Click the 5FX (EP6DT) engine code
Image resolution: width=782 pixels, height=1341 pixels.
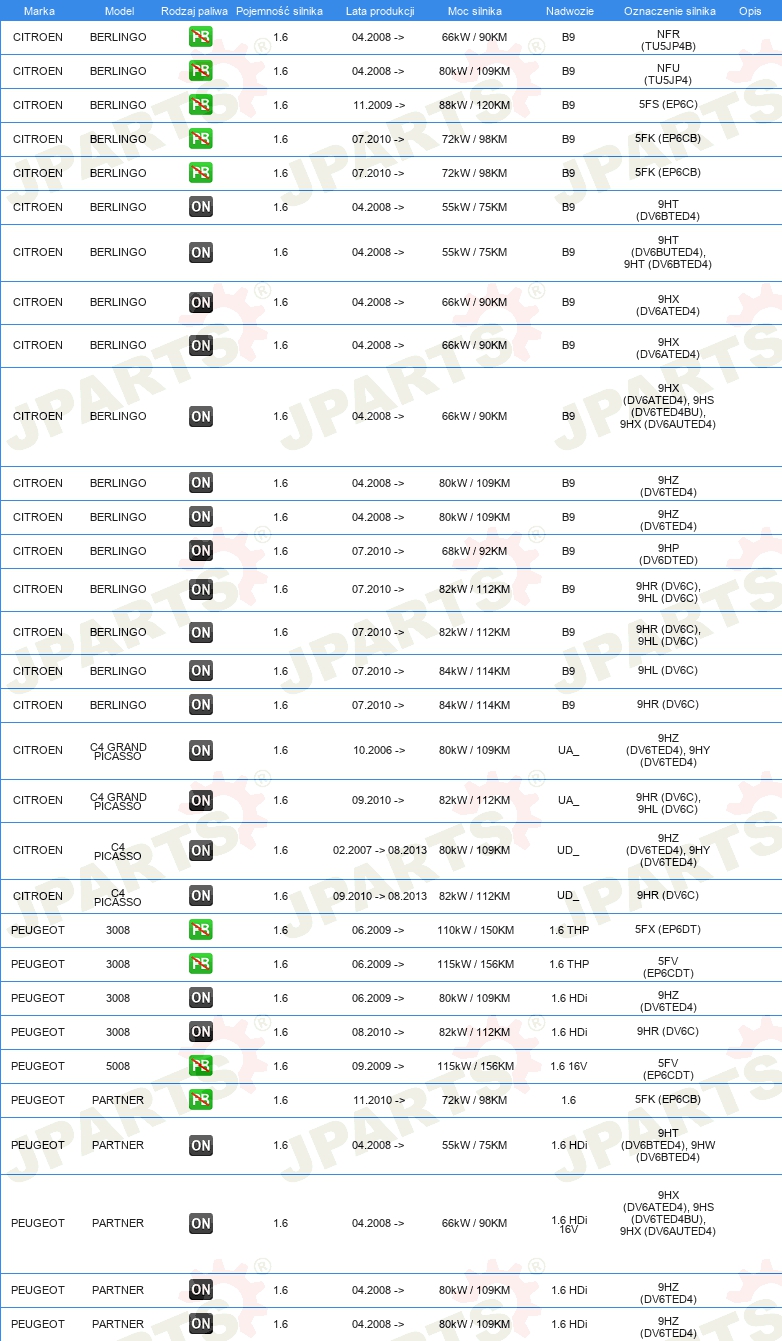668,929
